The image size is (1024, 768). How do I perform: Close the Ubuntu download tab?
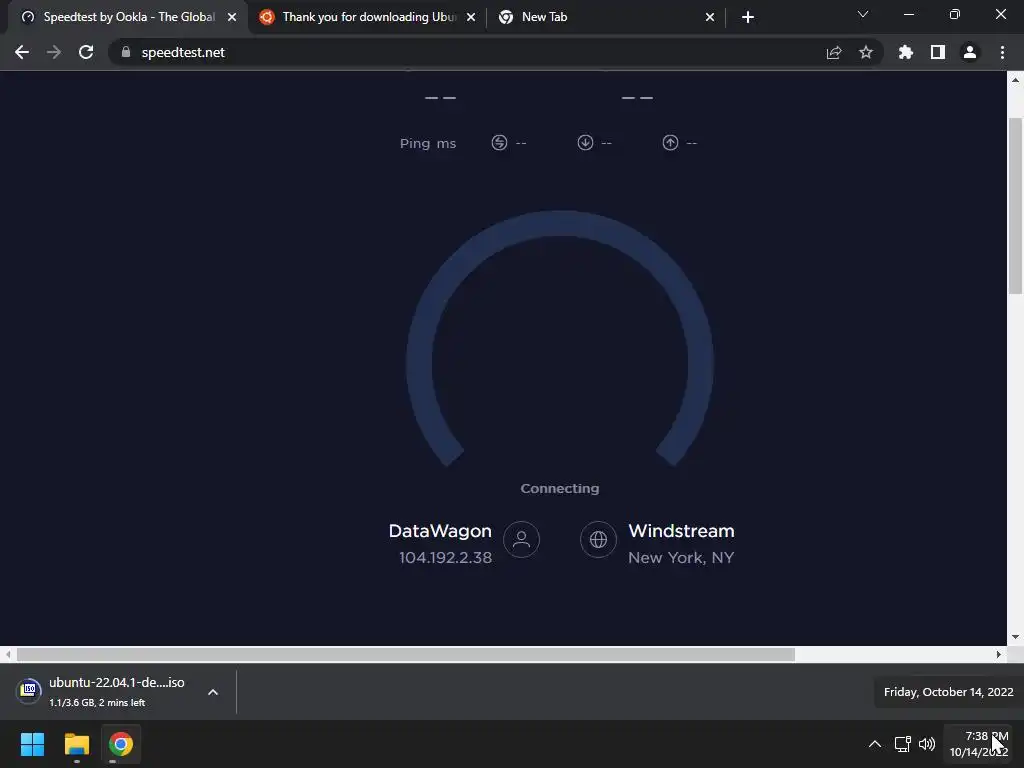pyautogui.click(x=471, y=17)
